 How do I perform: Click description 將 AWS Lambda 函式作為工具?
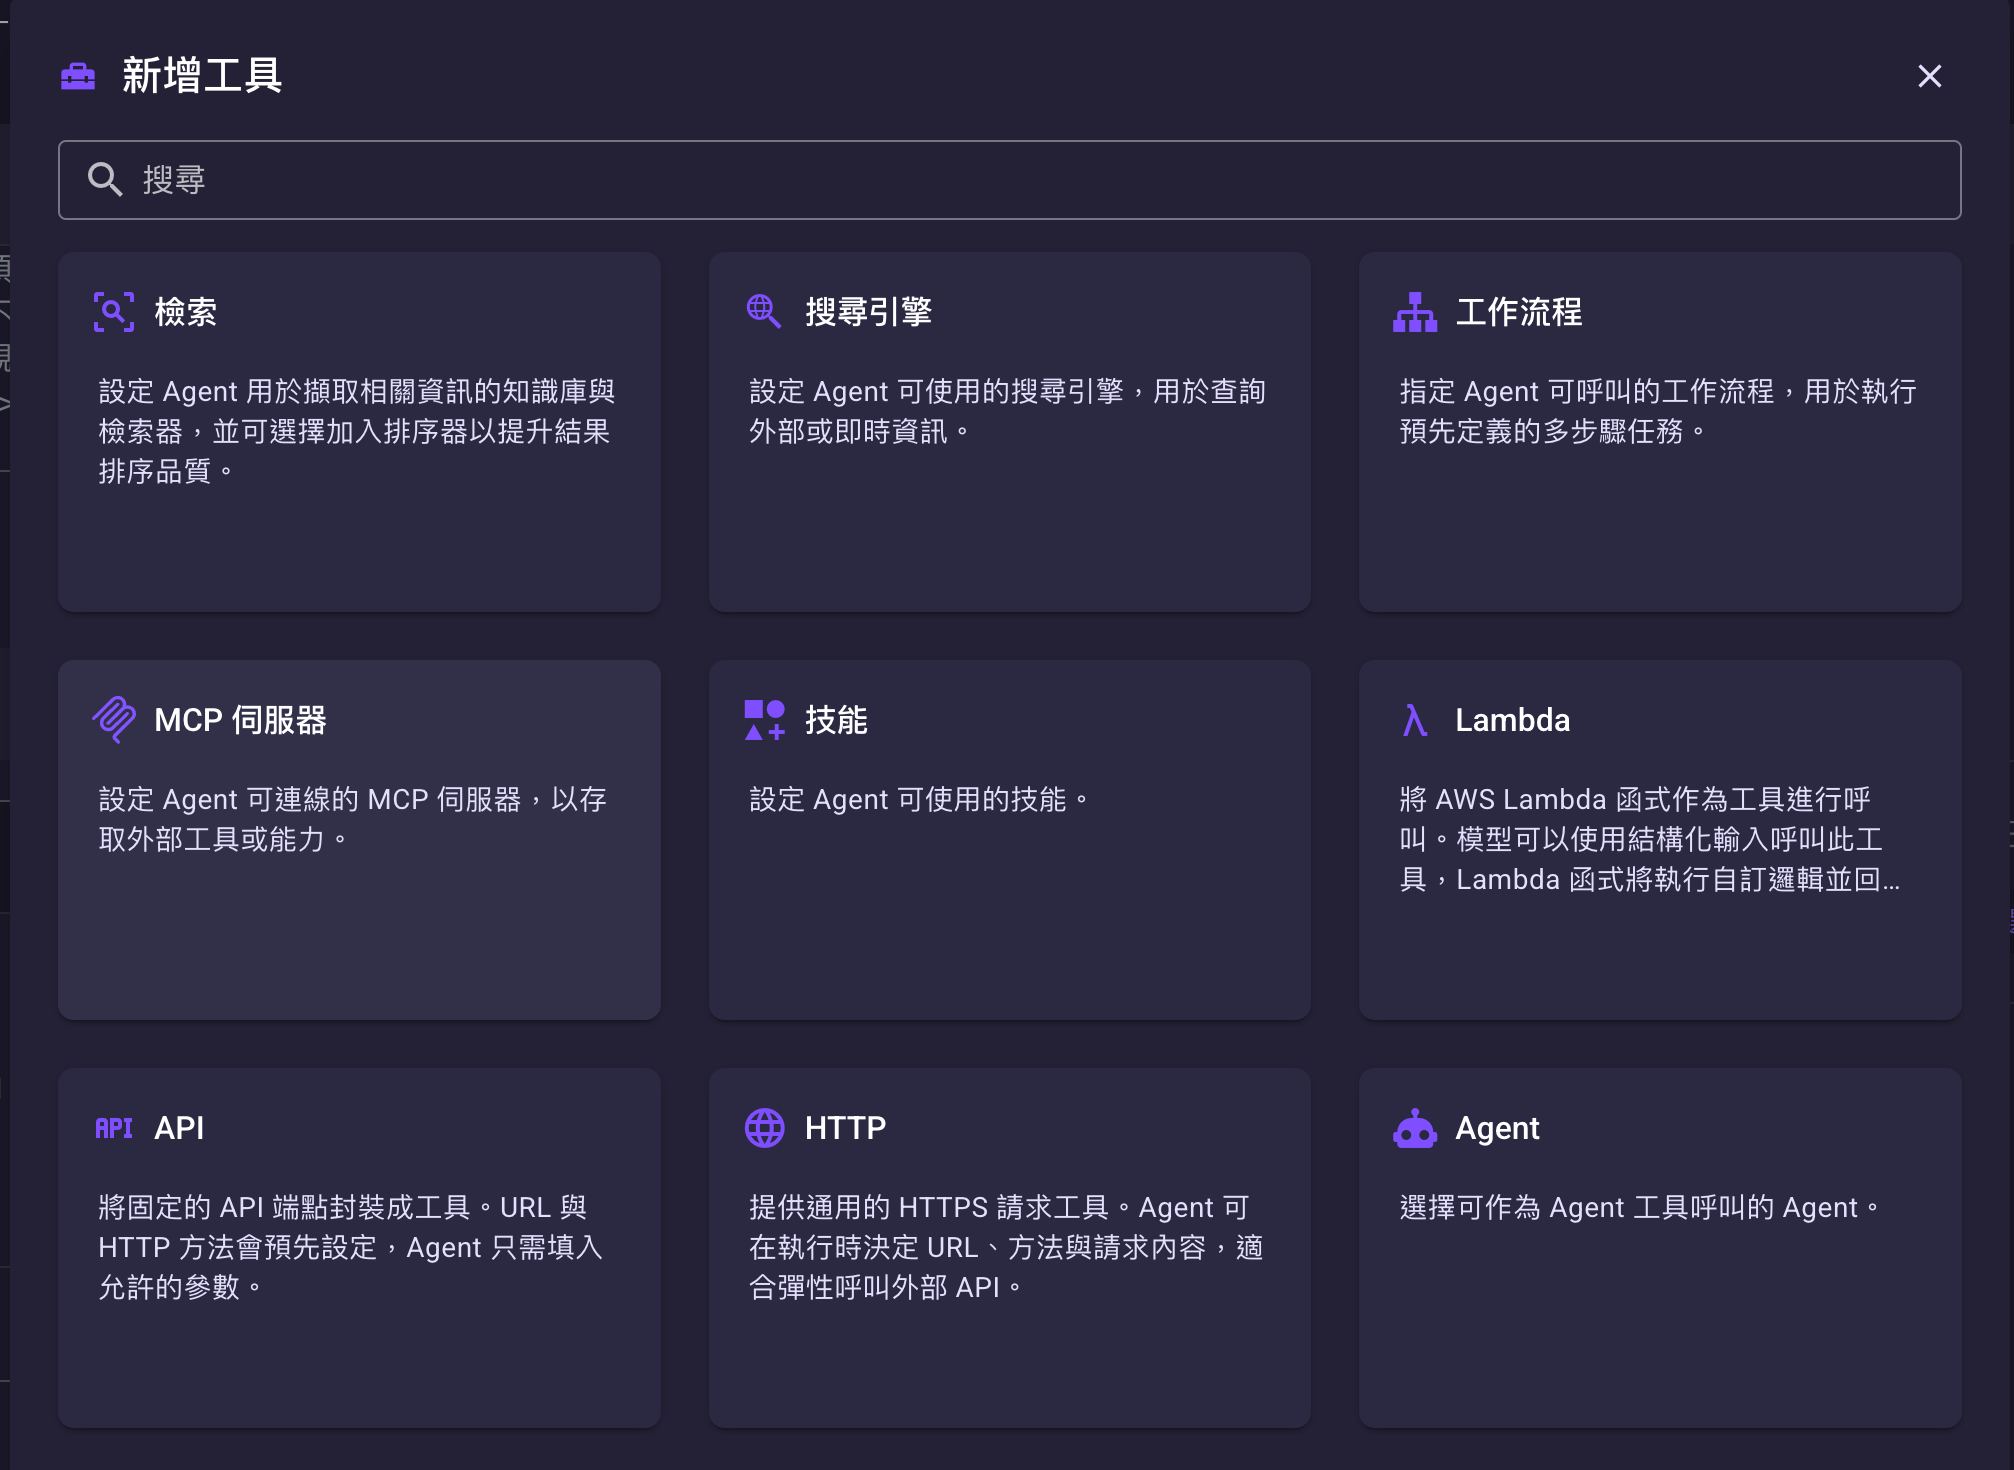[x=1650, y=839]
